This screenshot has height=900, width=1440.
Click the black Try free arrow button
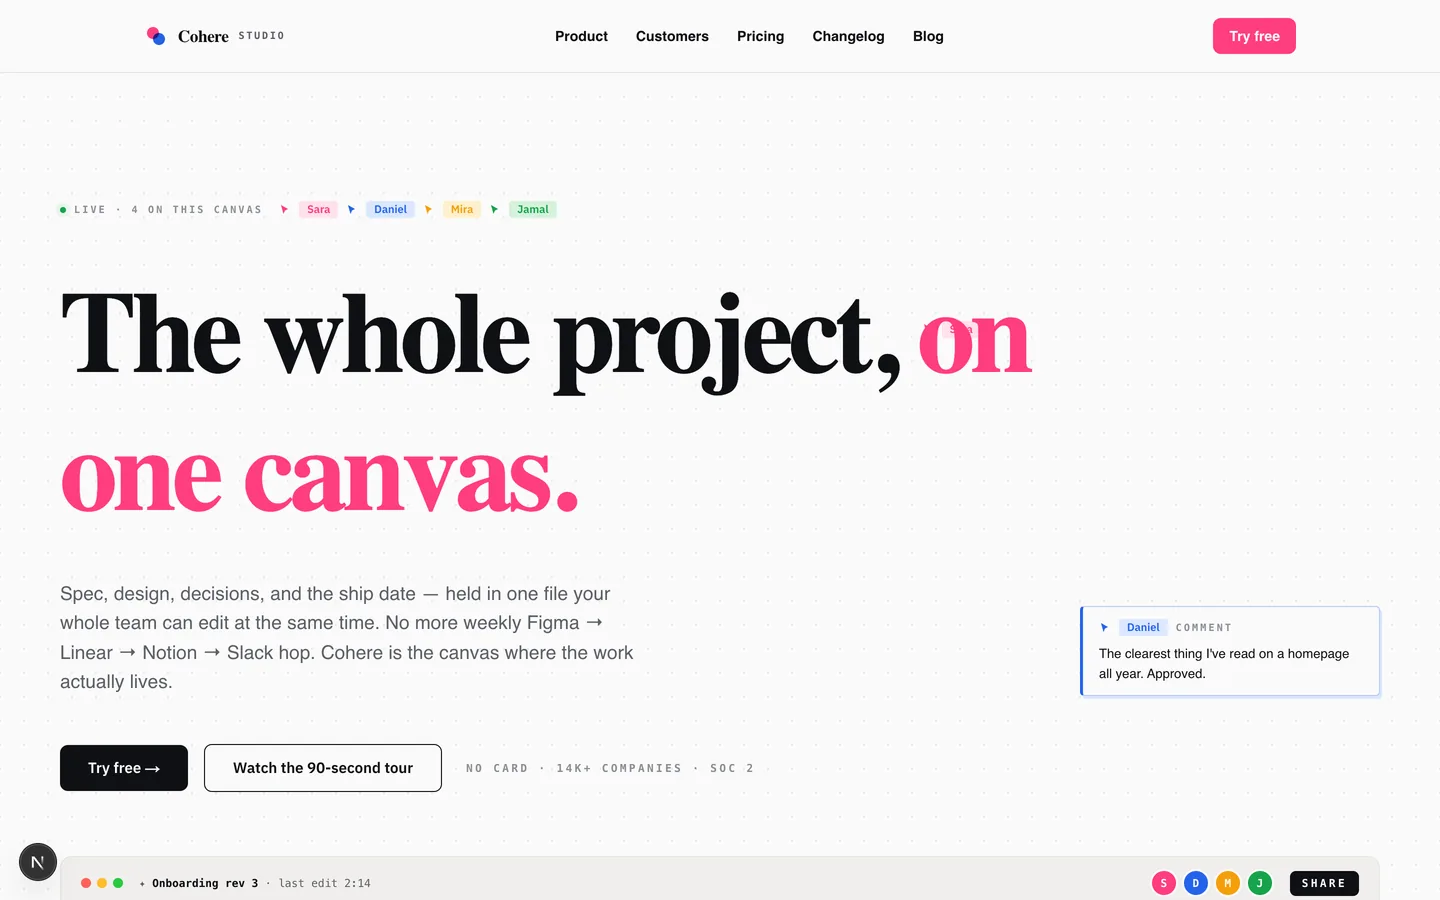click(124, 768)
